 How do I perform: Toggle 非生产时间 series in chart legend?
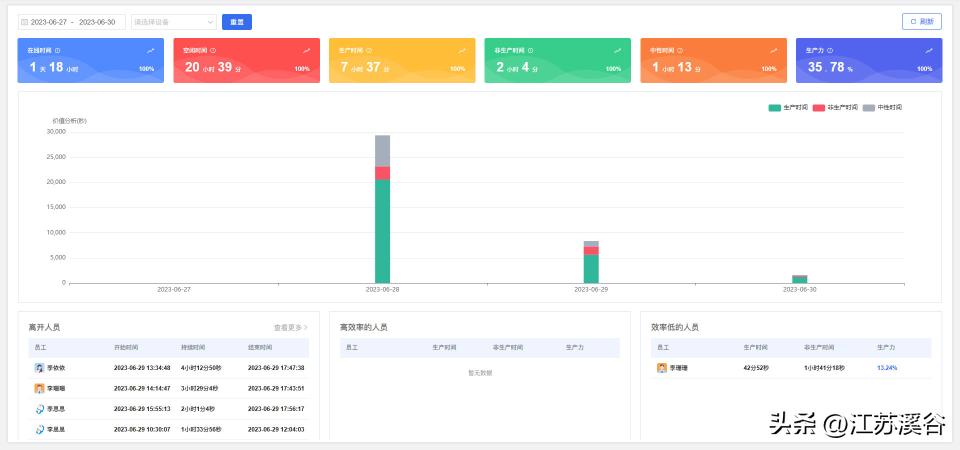834,107
